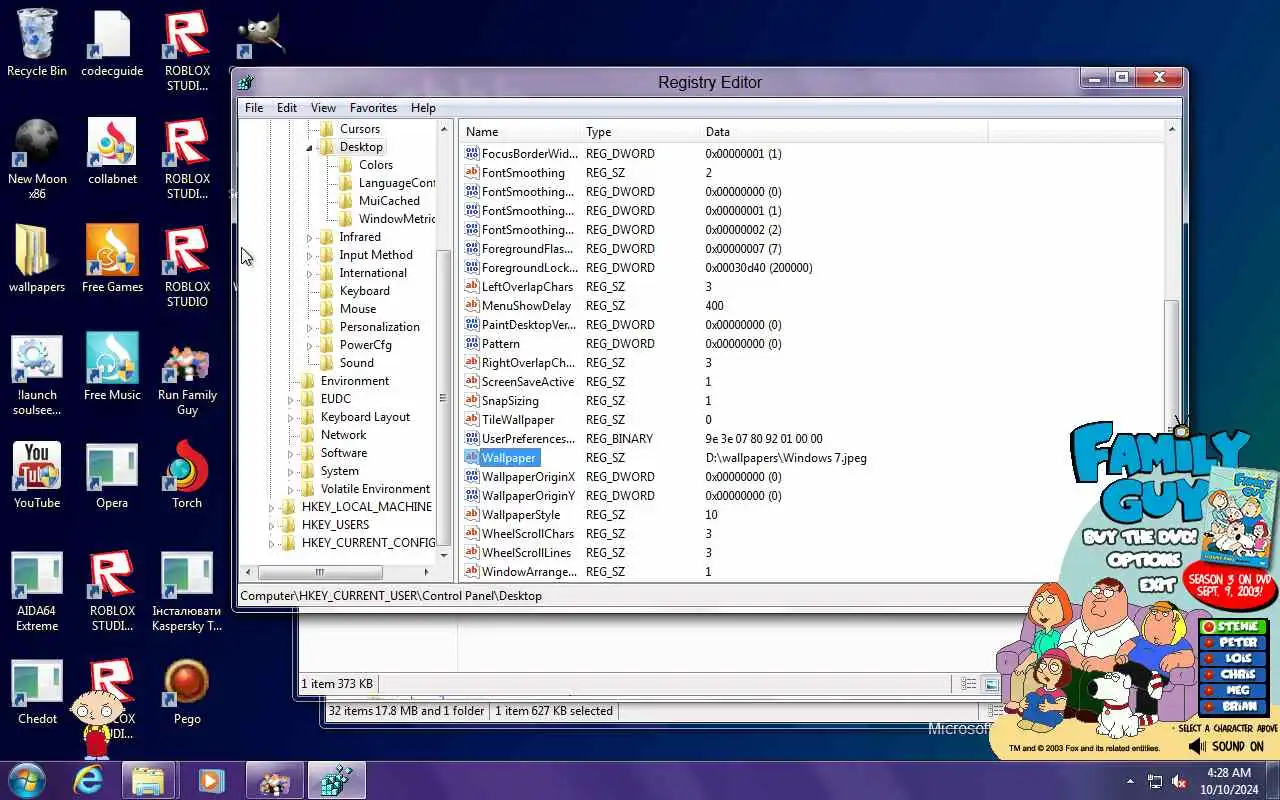Launch the Torch browser shortcut
The image size is (1280, 800).
[x=187, y=475]
